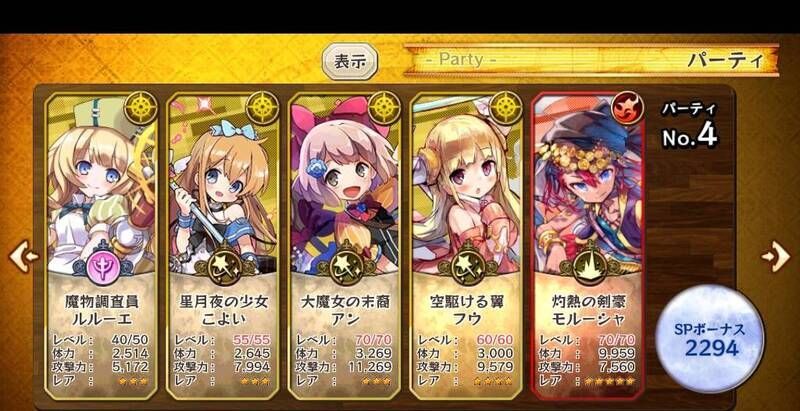
Task: Tap the left arrow to previous party
Action: click(x=23, y=255)
